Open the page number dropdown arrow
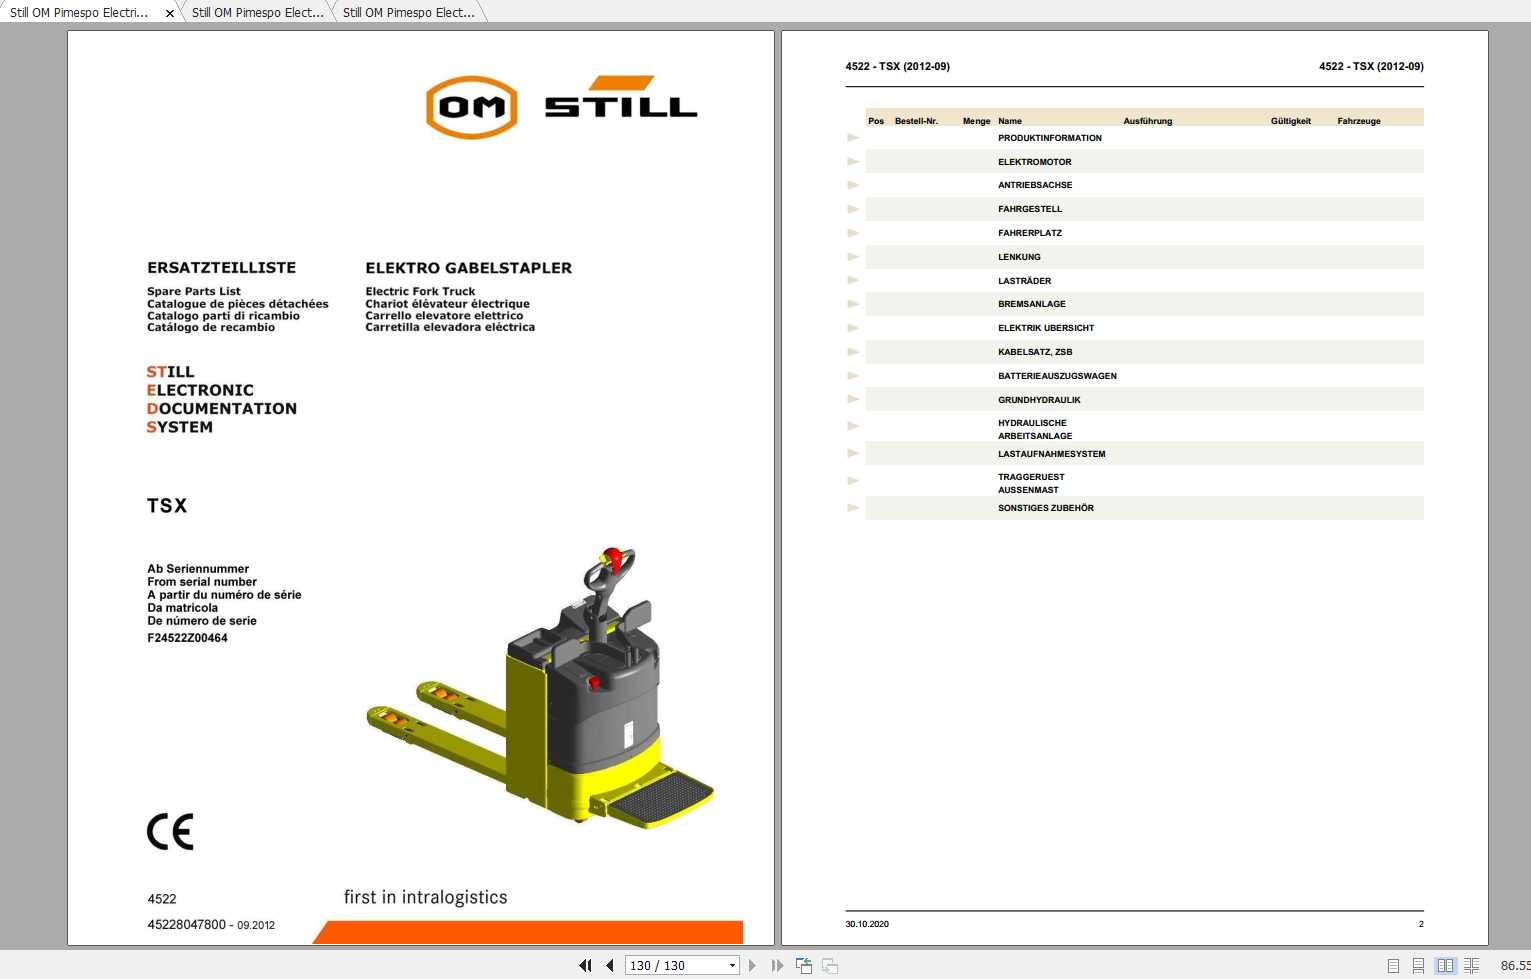 tap(732, 966)
